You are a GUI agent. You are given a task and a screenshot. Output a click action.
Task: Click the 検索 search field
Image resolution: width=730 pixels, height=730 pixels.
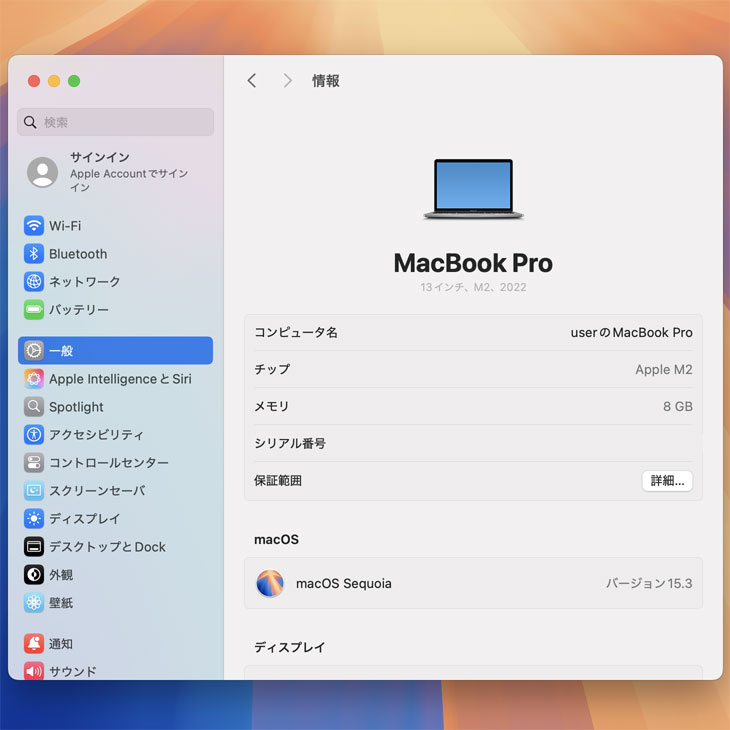(116, 122)
